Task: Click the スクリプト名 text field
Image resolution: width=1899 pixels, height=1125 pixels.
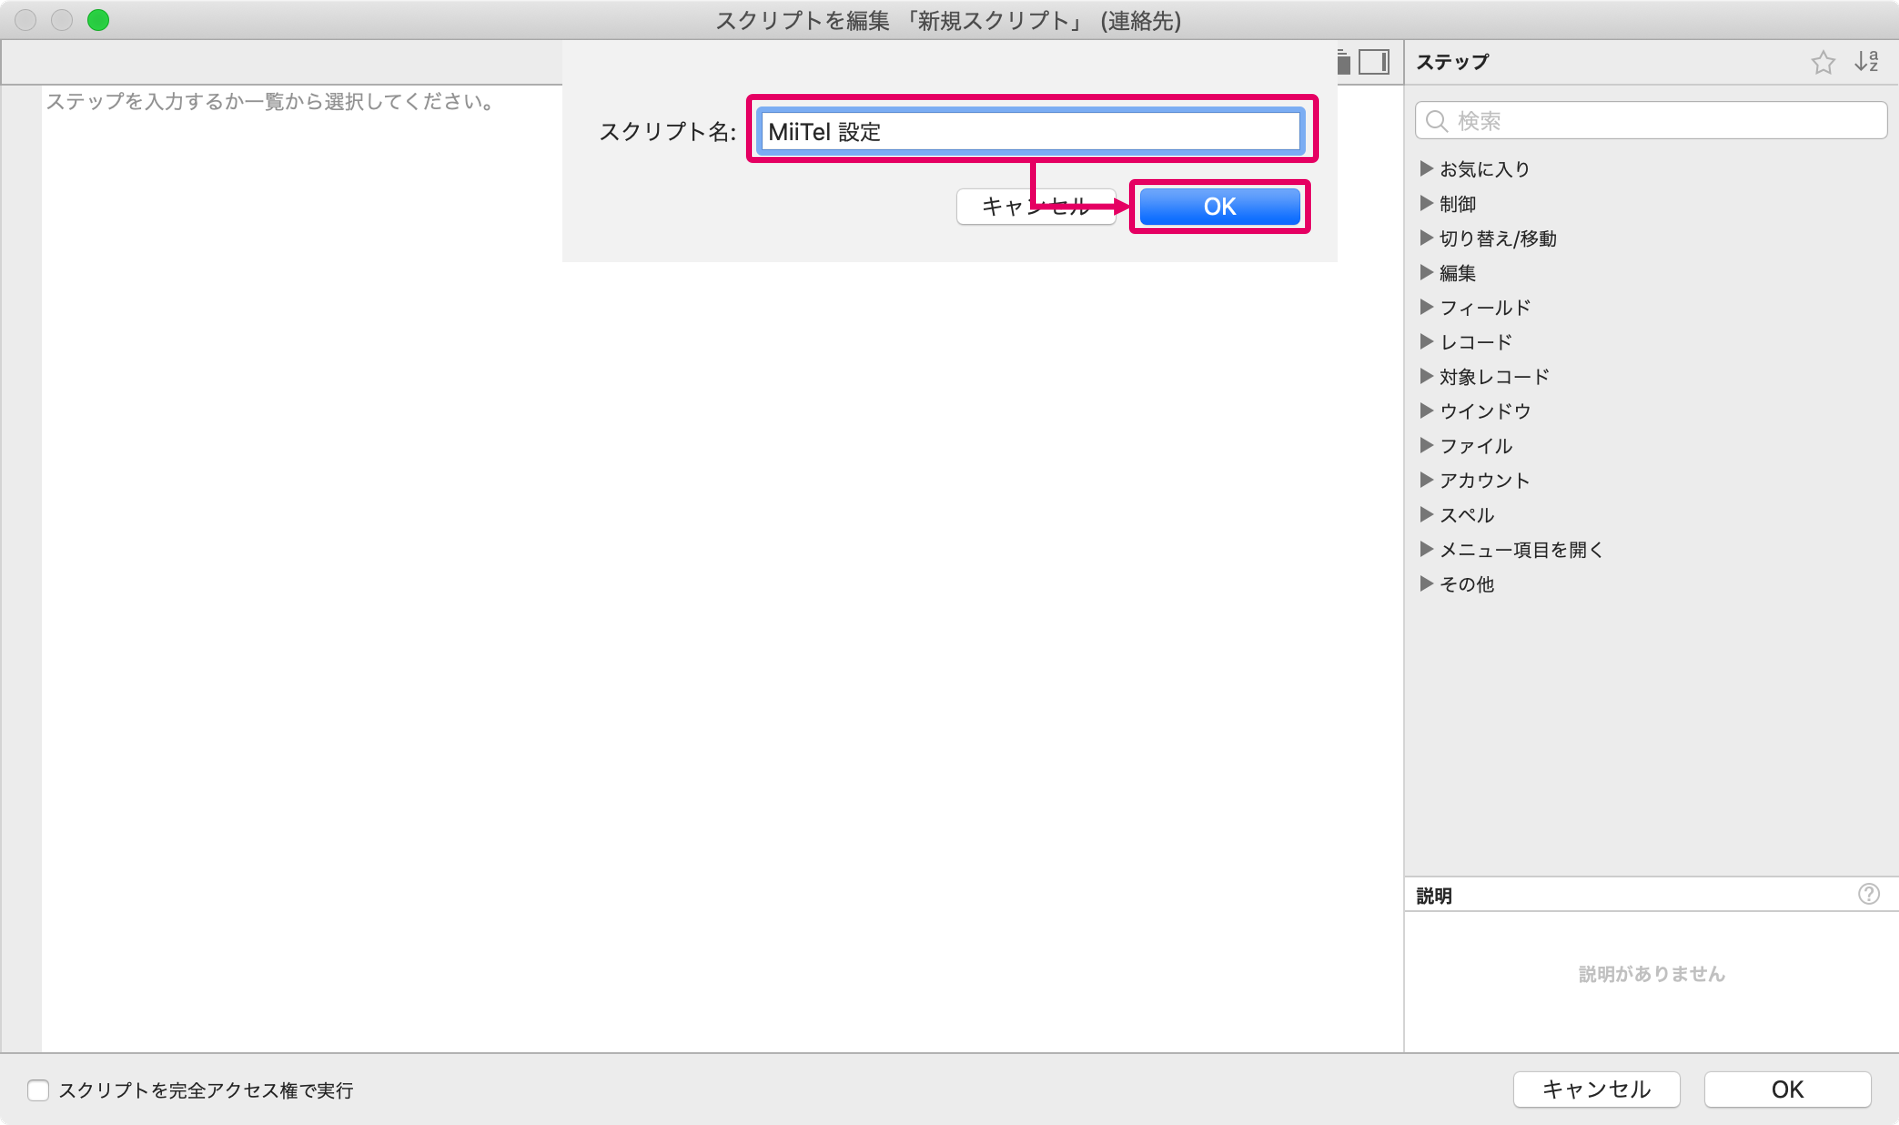Action: coord(1030,131)
